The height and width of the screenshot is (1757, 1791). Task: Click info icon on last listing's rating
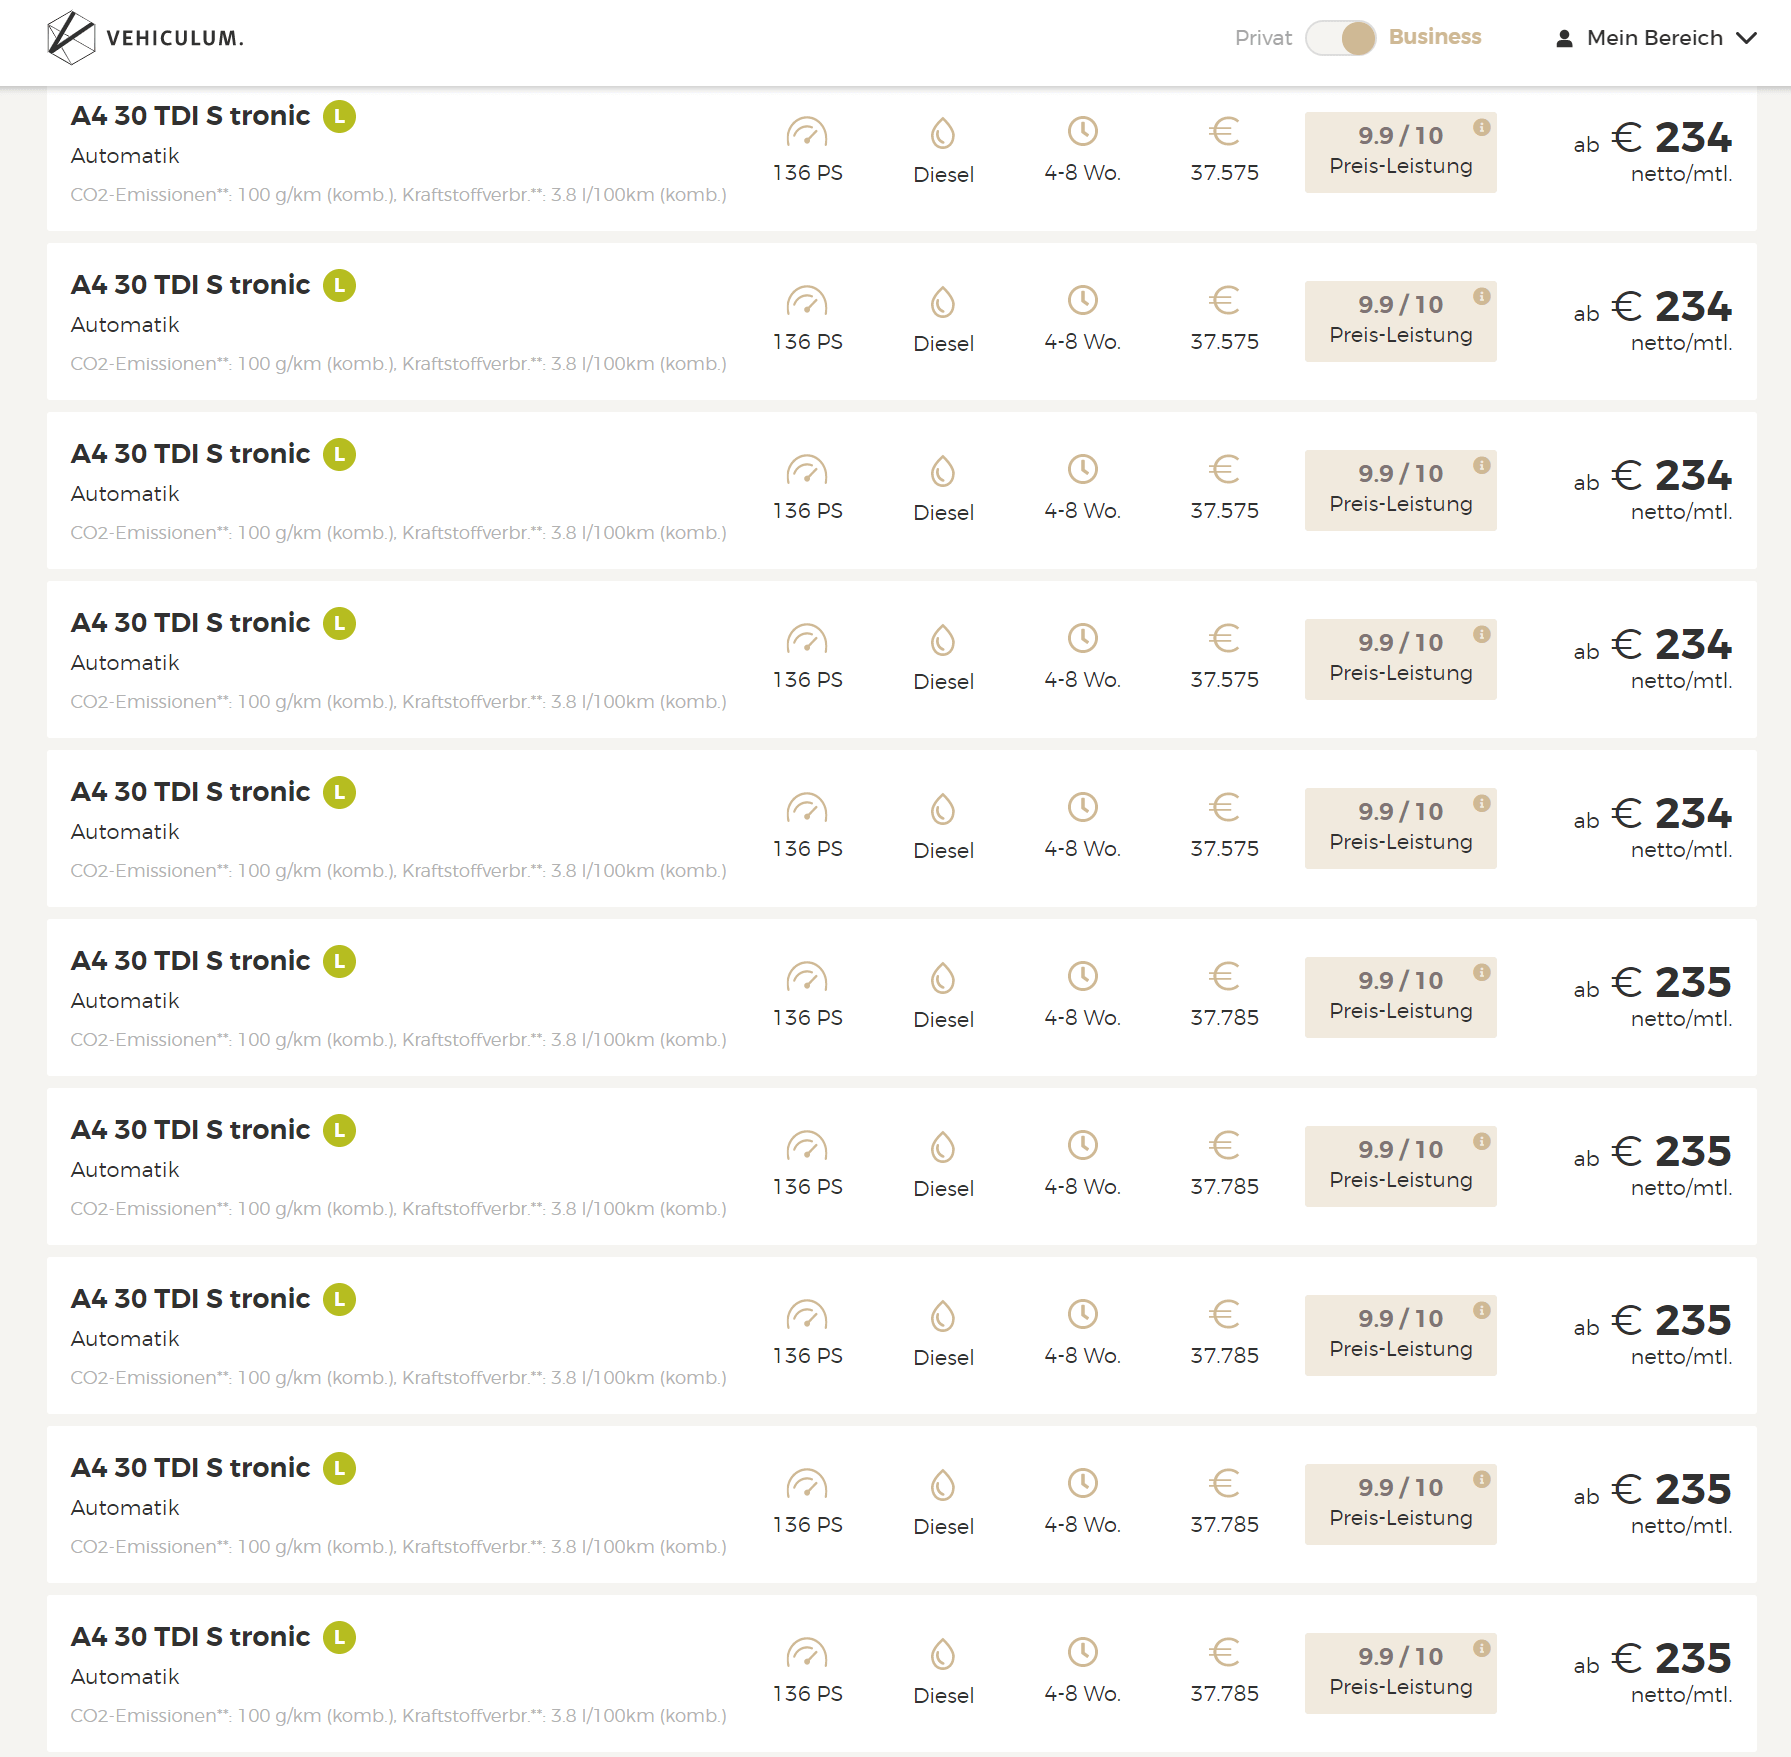point(1481,1648)
